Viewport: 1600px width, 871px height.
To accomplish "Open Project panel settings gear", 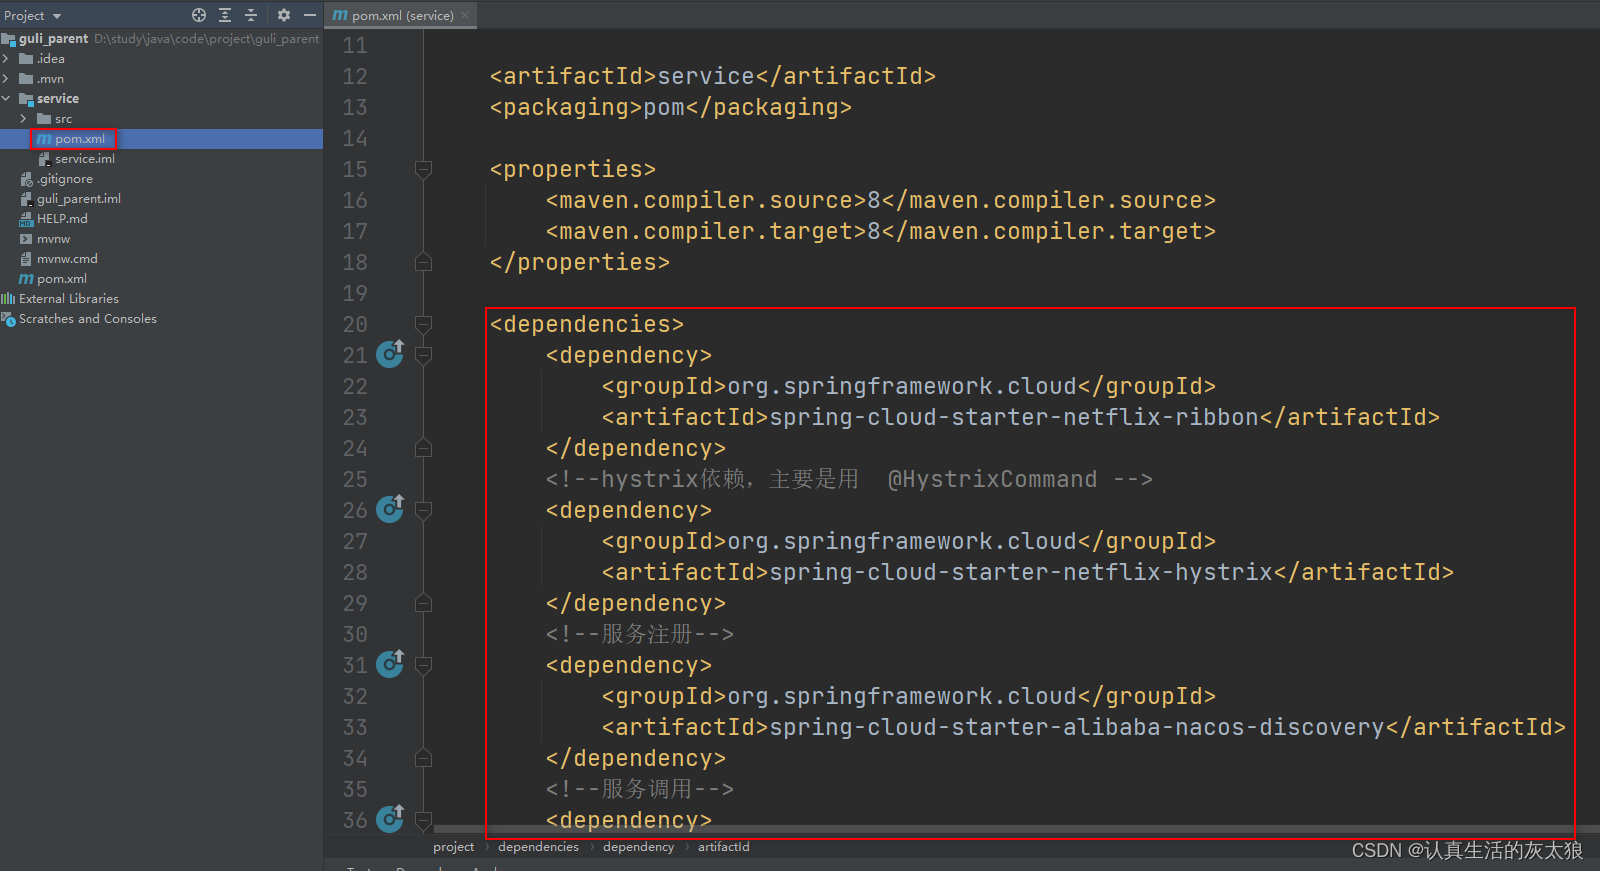I will 284,15.
